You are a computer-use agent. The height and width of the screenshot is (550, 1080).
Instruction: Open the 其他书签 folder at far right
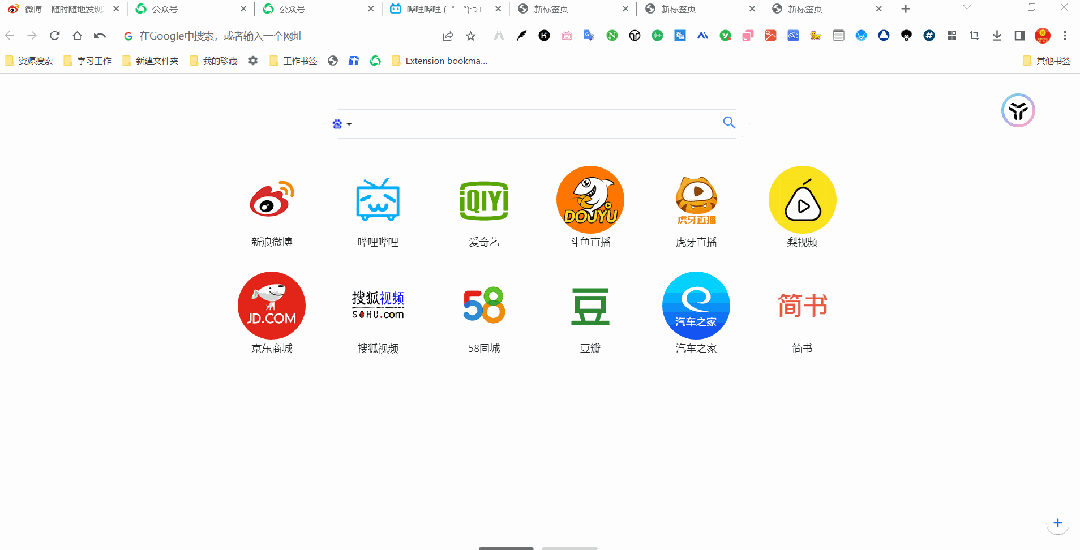tap(1047, 61)
